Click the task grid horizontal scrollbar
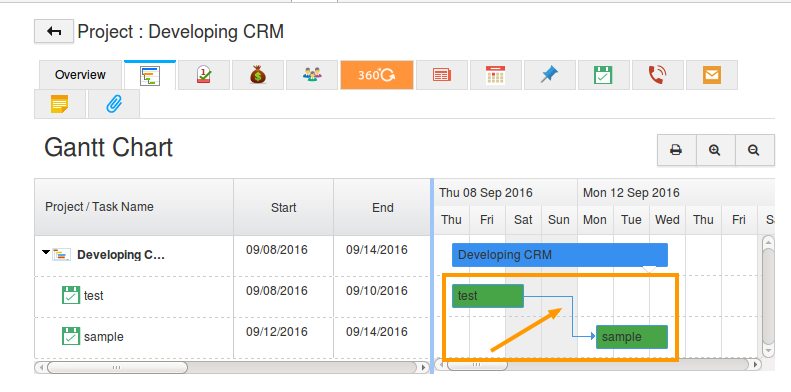 232,367
